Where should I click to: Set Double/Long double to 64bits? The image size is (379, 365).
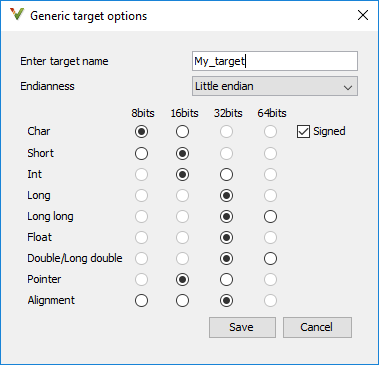[x=270, y=259]
